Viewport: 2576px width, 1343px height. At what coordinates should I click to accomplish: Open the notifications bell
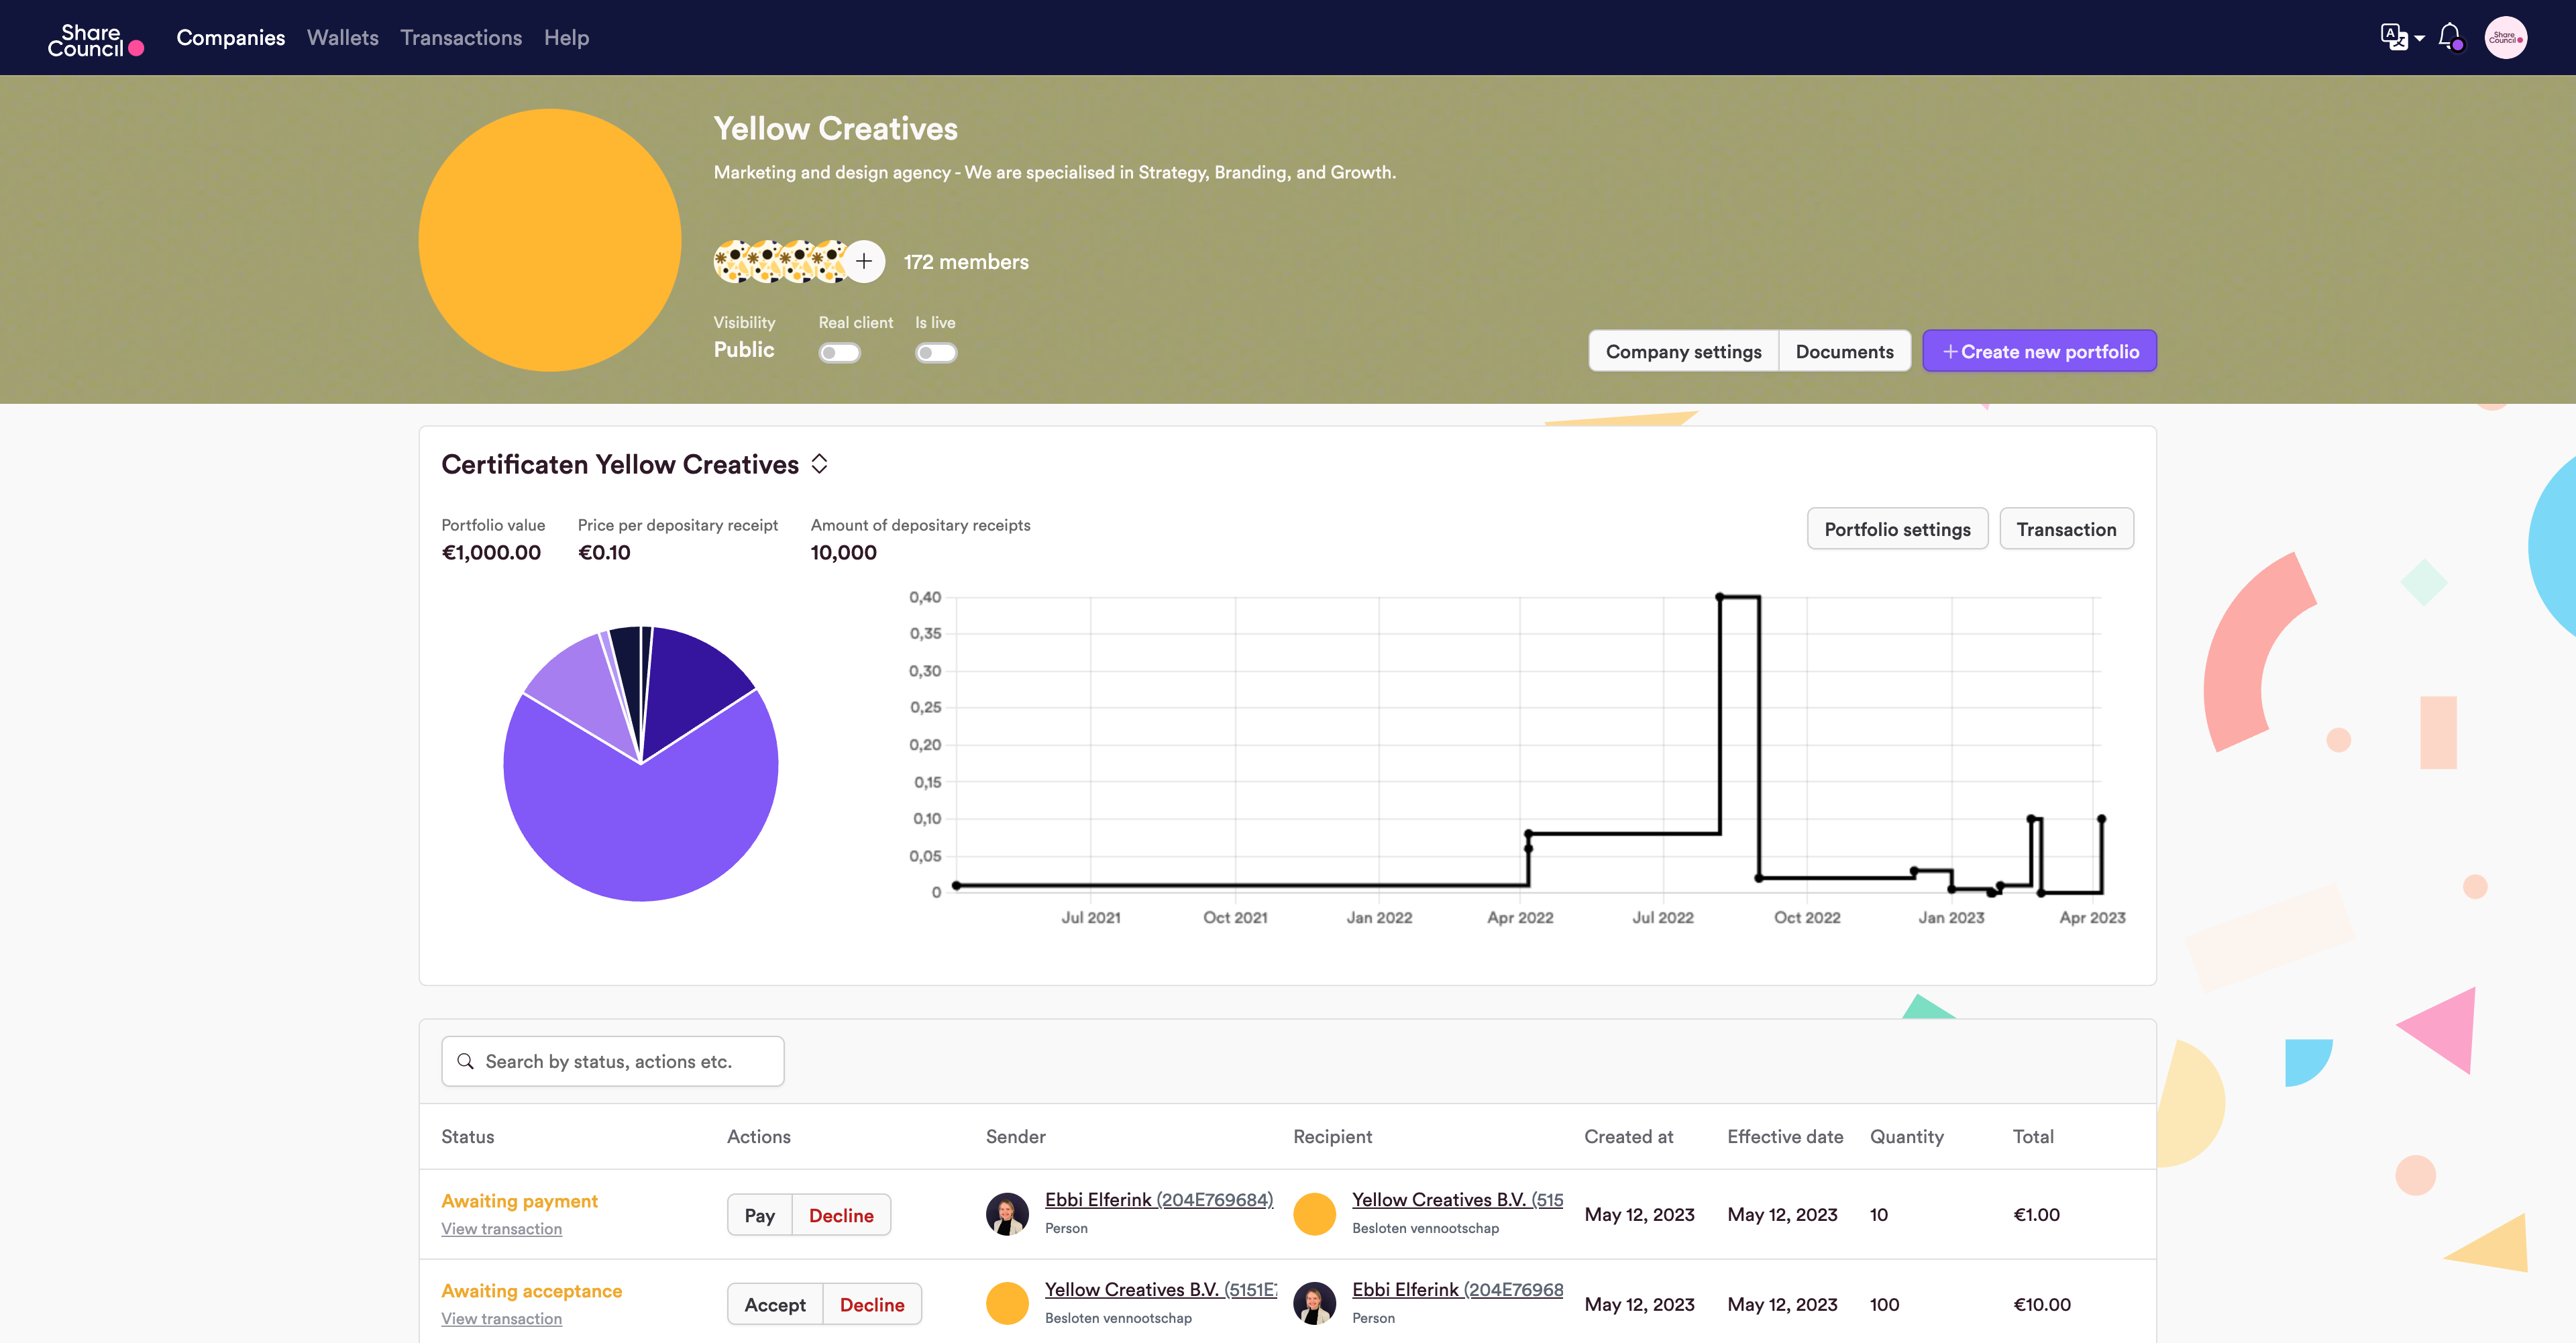(2450, 37)
